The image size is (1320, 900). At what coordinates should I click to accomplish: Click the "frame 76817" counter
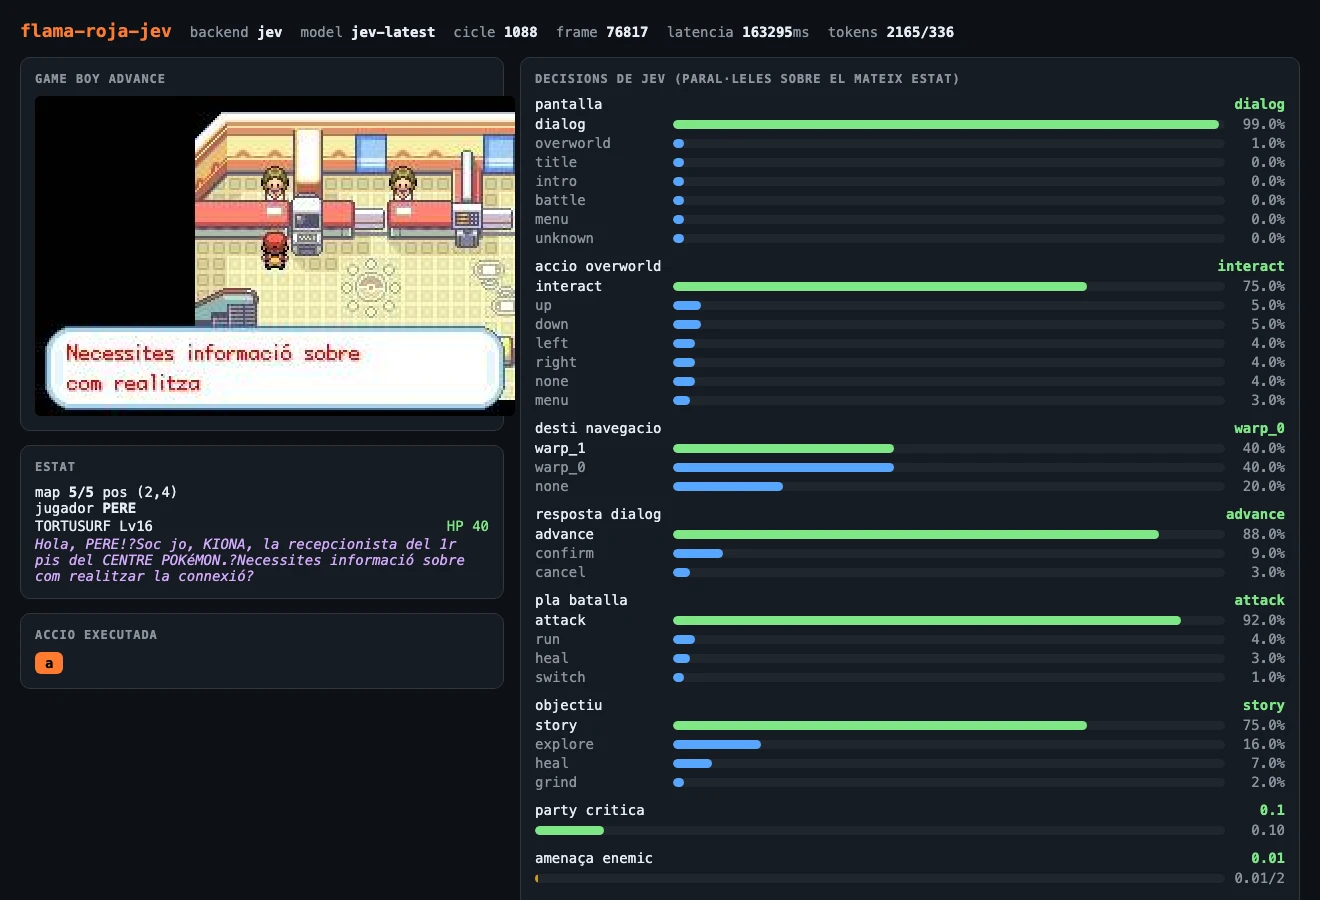(x=602, y=32)
